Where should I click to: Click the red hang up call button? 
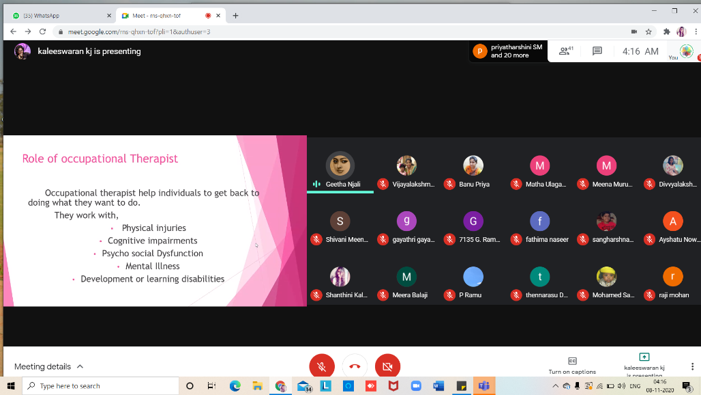point(355,366)
